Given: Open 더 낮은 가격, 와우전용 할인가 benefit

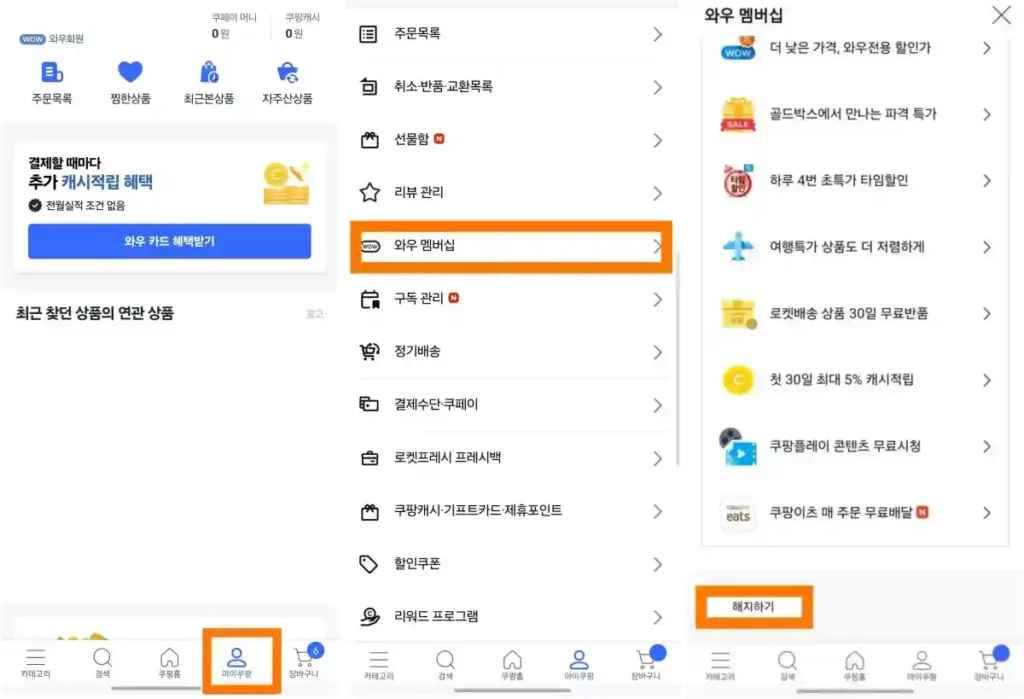Looking at the screenshot, I should (856, 48).
